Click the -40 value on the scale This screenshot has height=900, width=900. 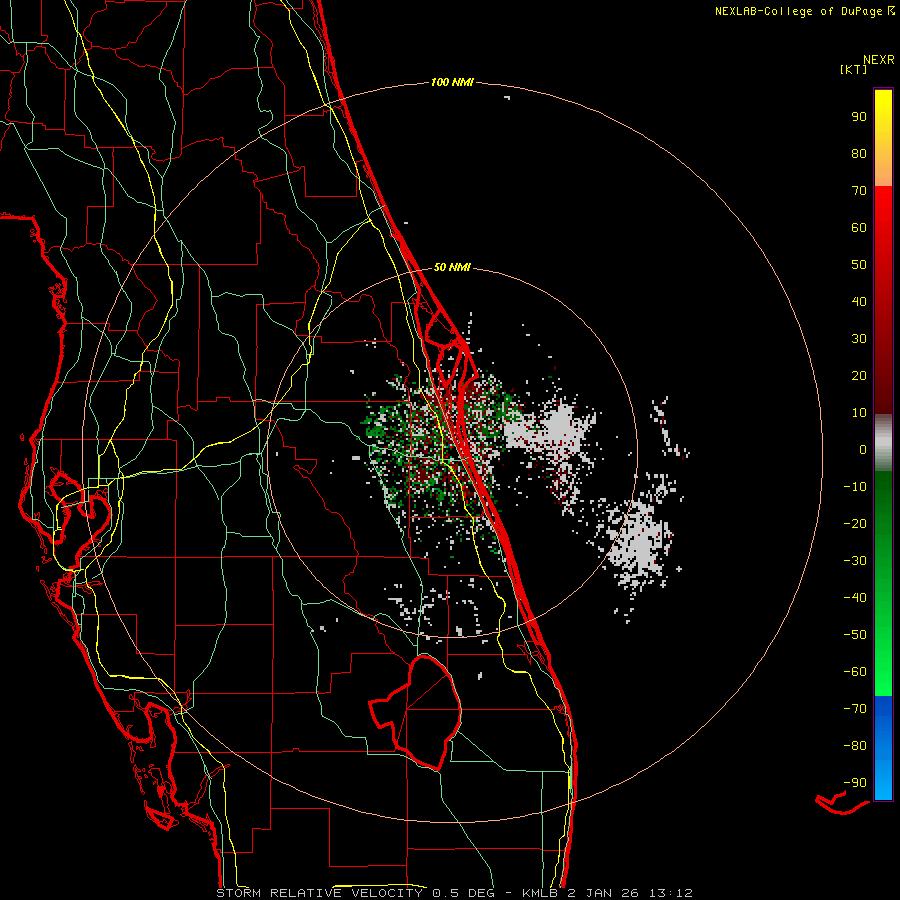(x=855, y=598)
